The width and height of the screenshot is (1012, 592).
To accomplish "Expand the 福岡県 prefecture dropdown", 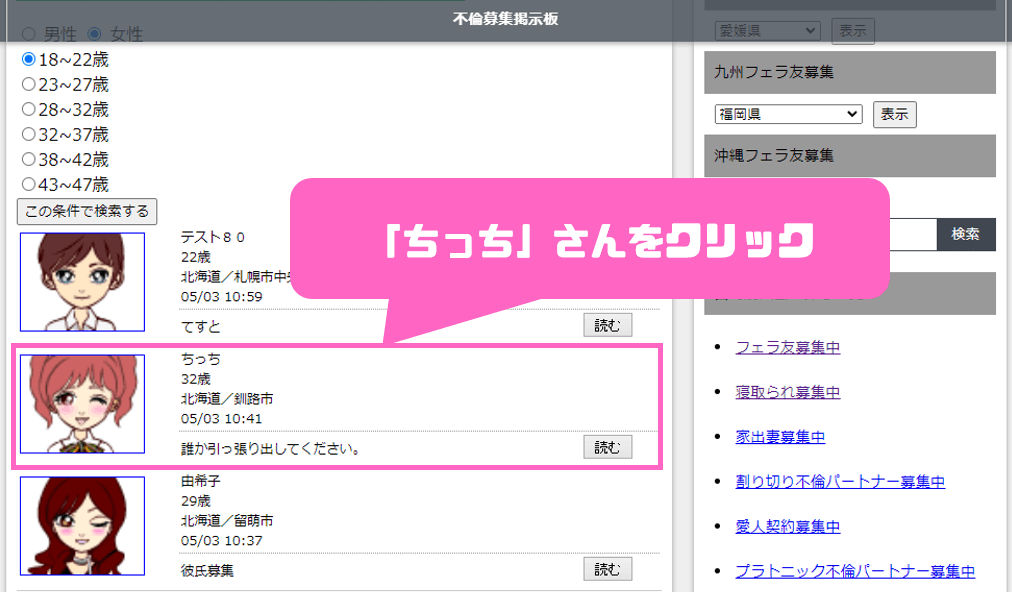I will [x=788, y=114].
